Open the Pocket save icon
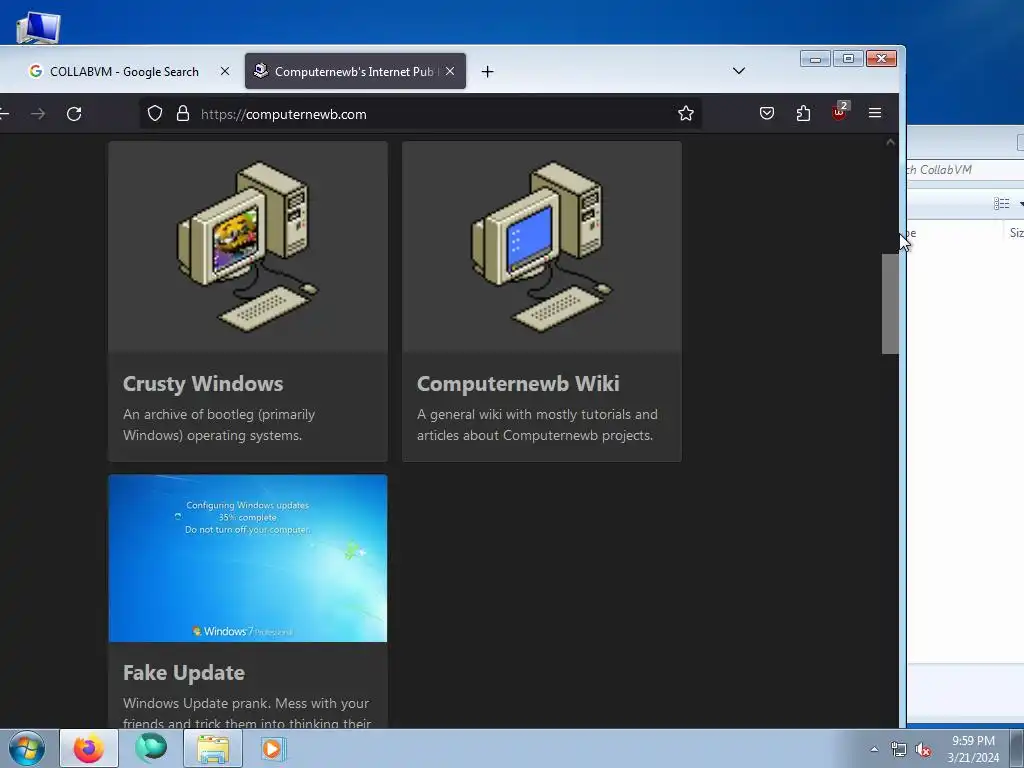 coord(767,114)
